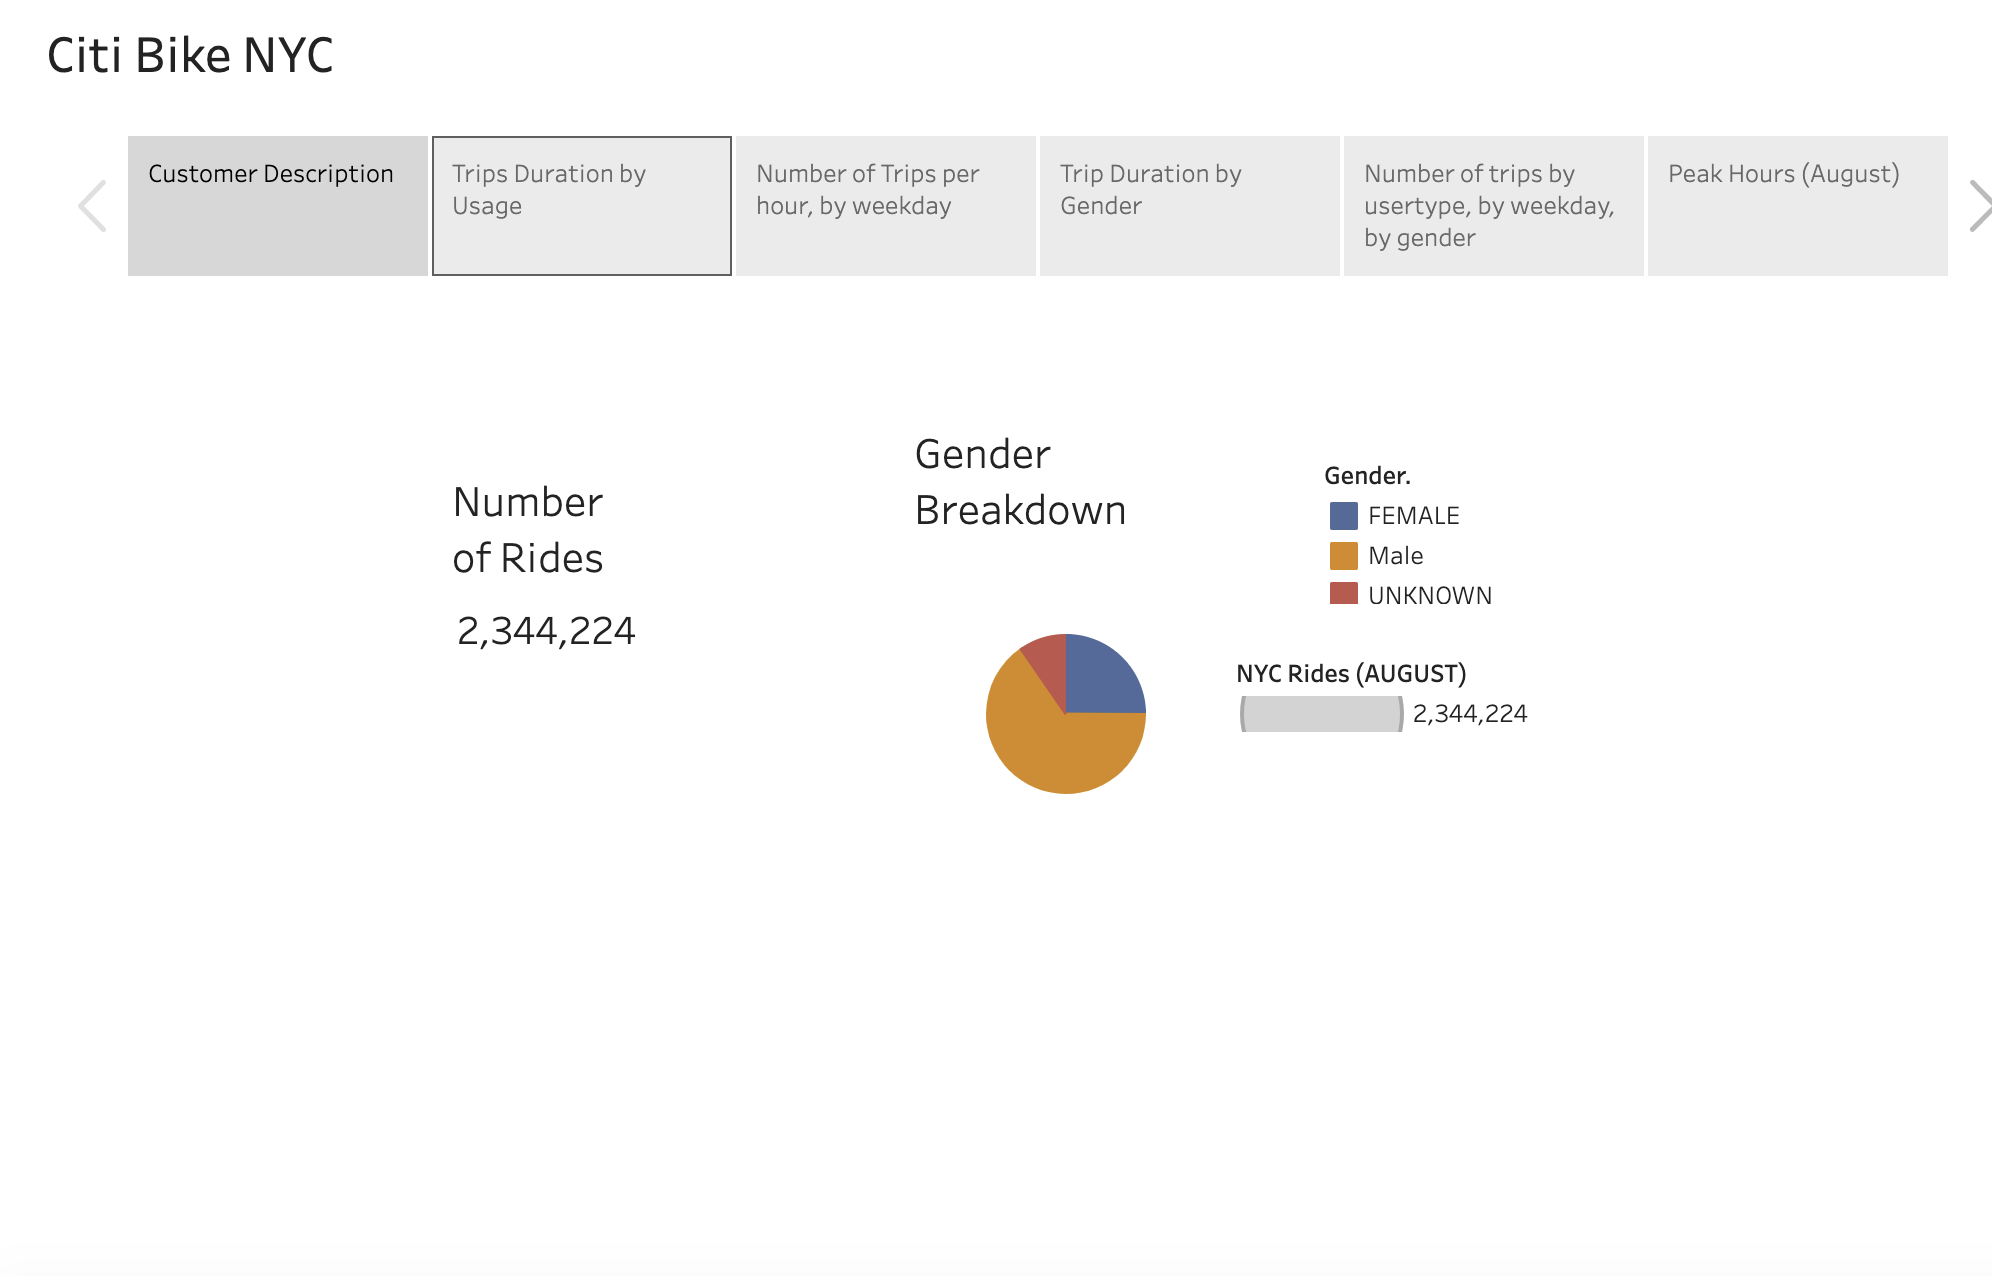Click the UNKNOWN red legend swatch
This screenshot has width=1992, height=1276.
coord(1341,594)
